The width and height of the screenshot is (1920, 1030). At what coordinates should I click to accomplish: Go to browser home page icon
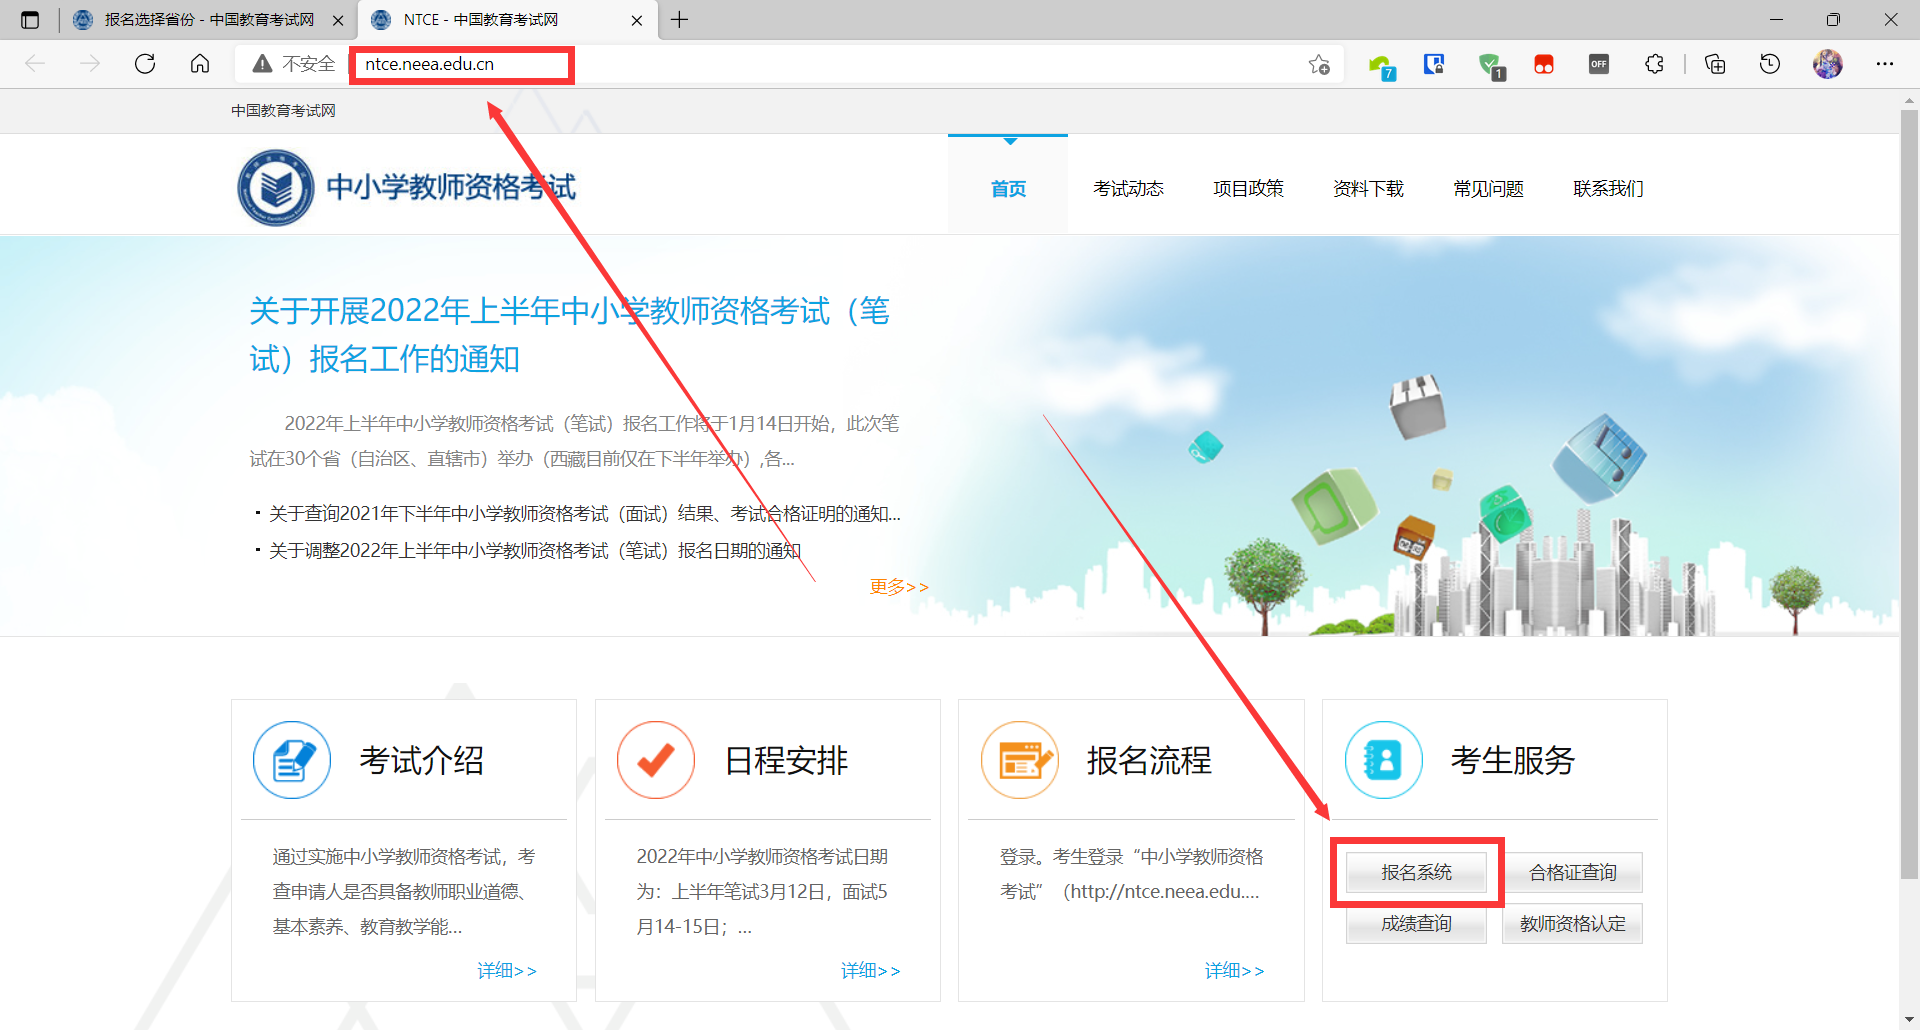[x=200, y=64]
